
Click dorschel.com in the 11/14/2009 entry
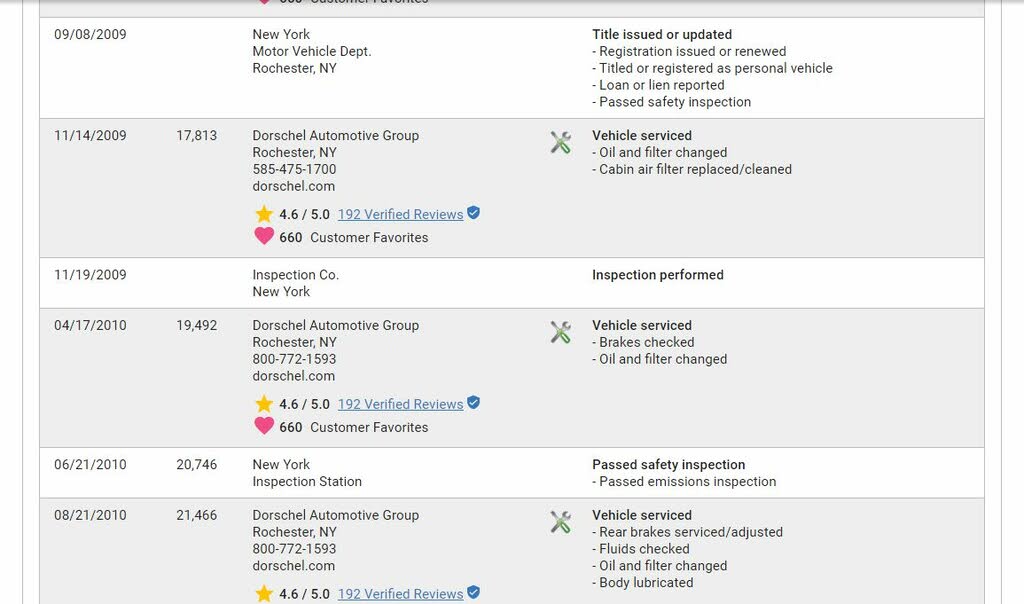(x=294, y=186)
